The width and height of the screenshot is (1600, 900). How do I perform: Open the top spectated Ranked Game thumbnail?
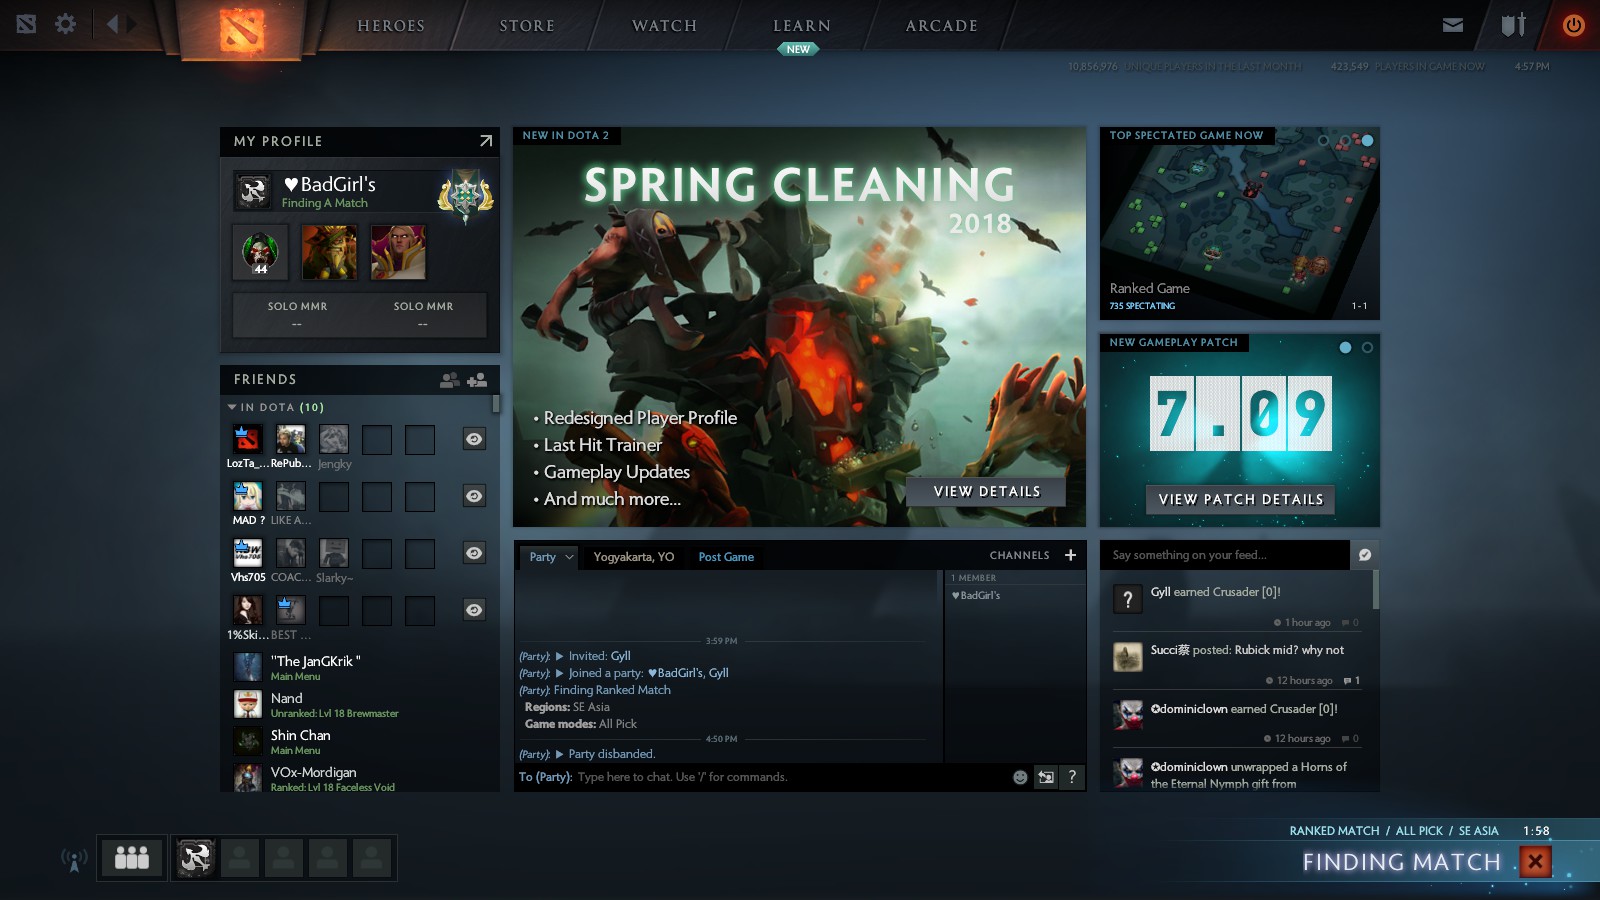[1240, 223]
